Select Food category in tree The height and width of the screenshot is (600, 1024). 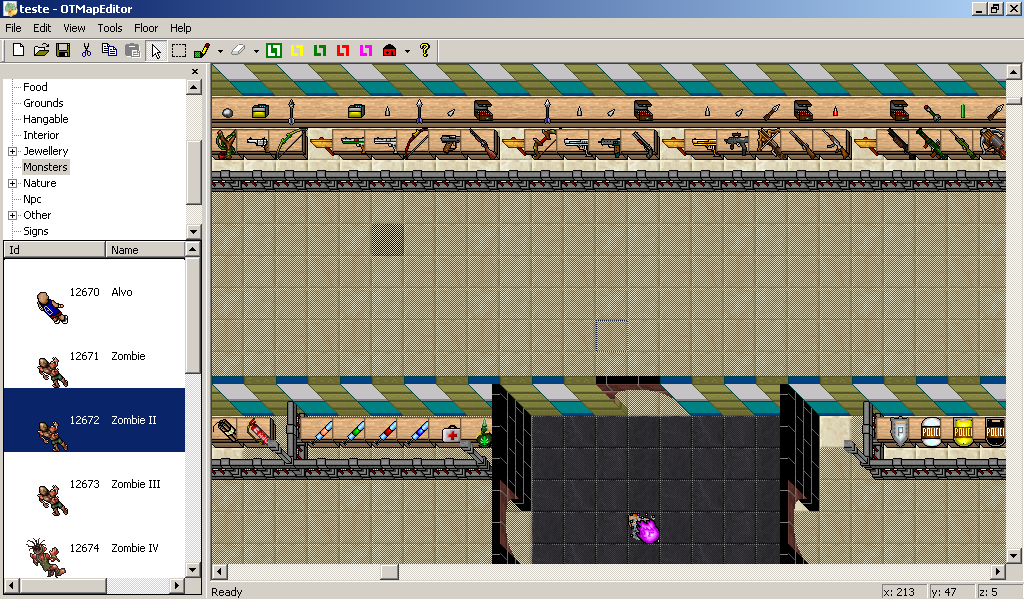point(35,87)
